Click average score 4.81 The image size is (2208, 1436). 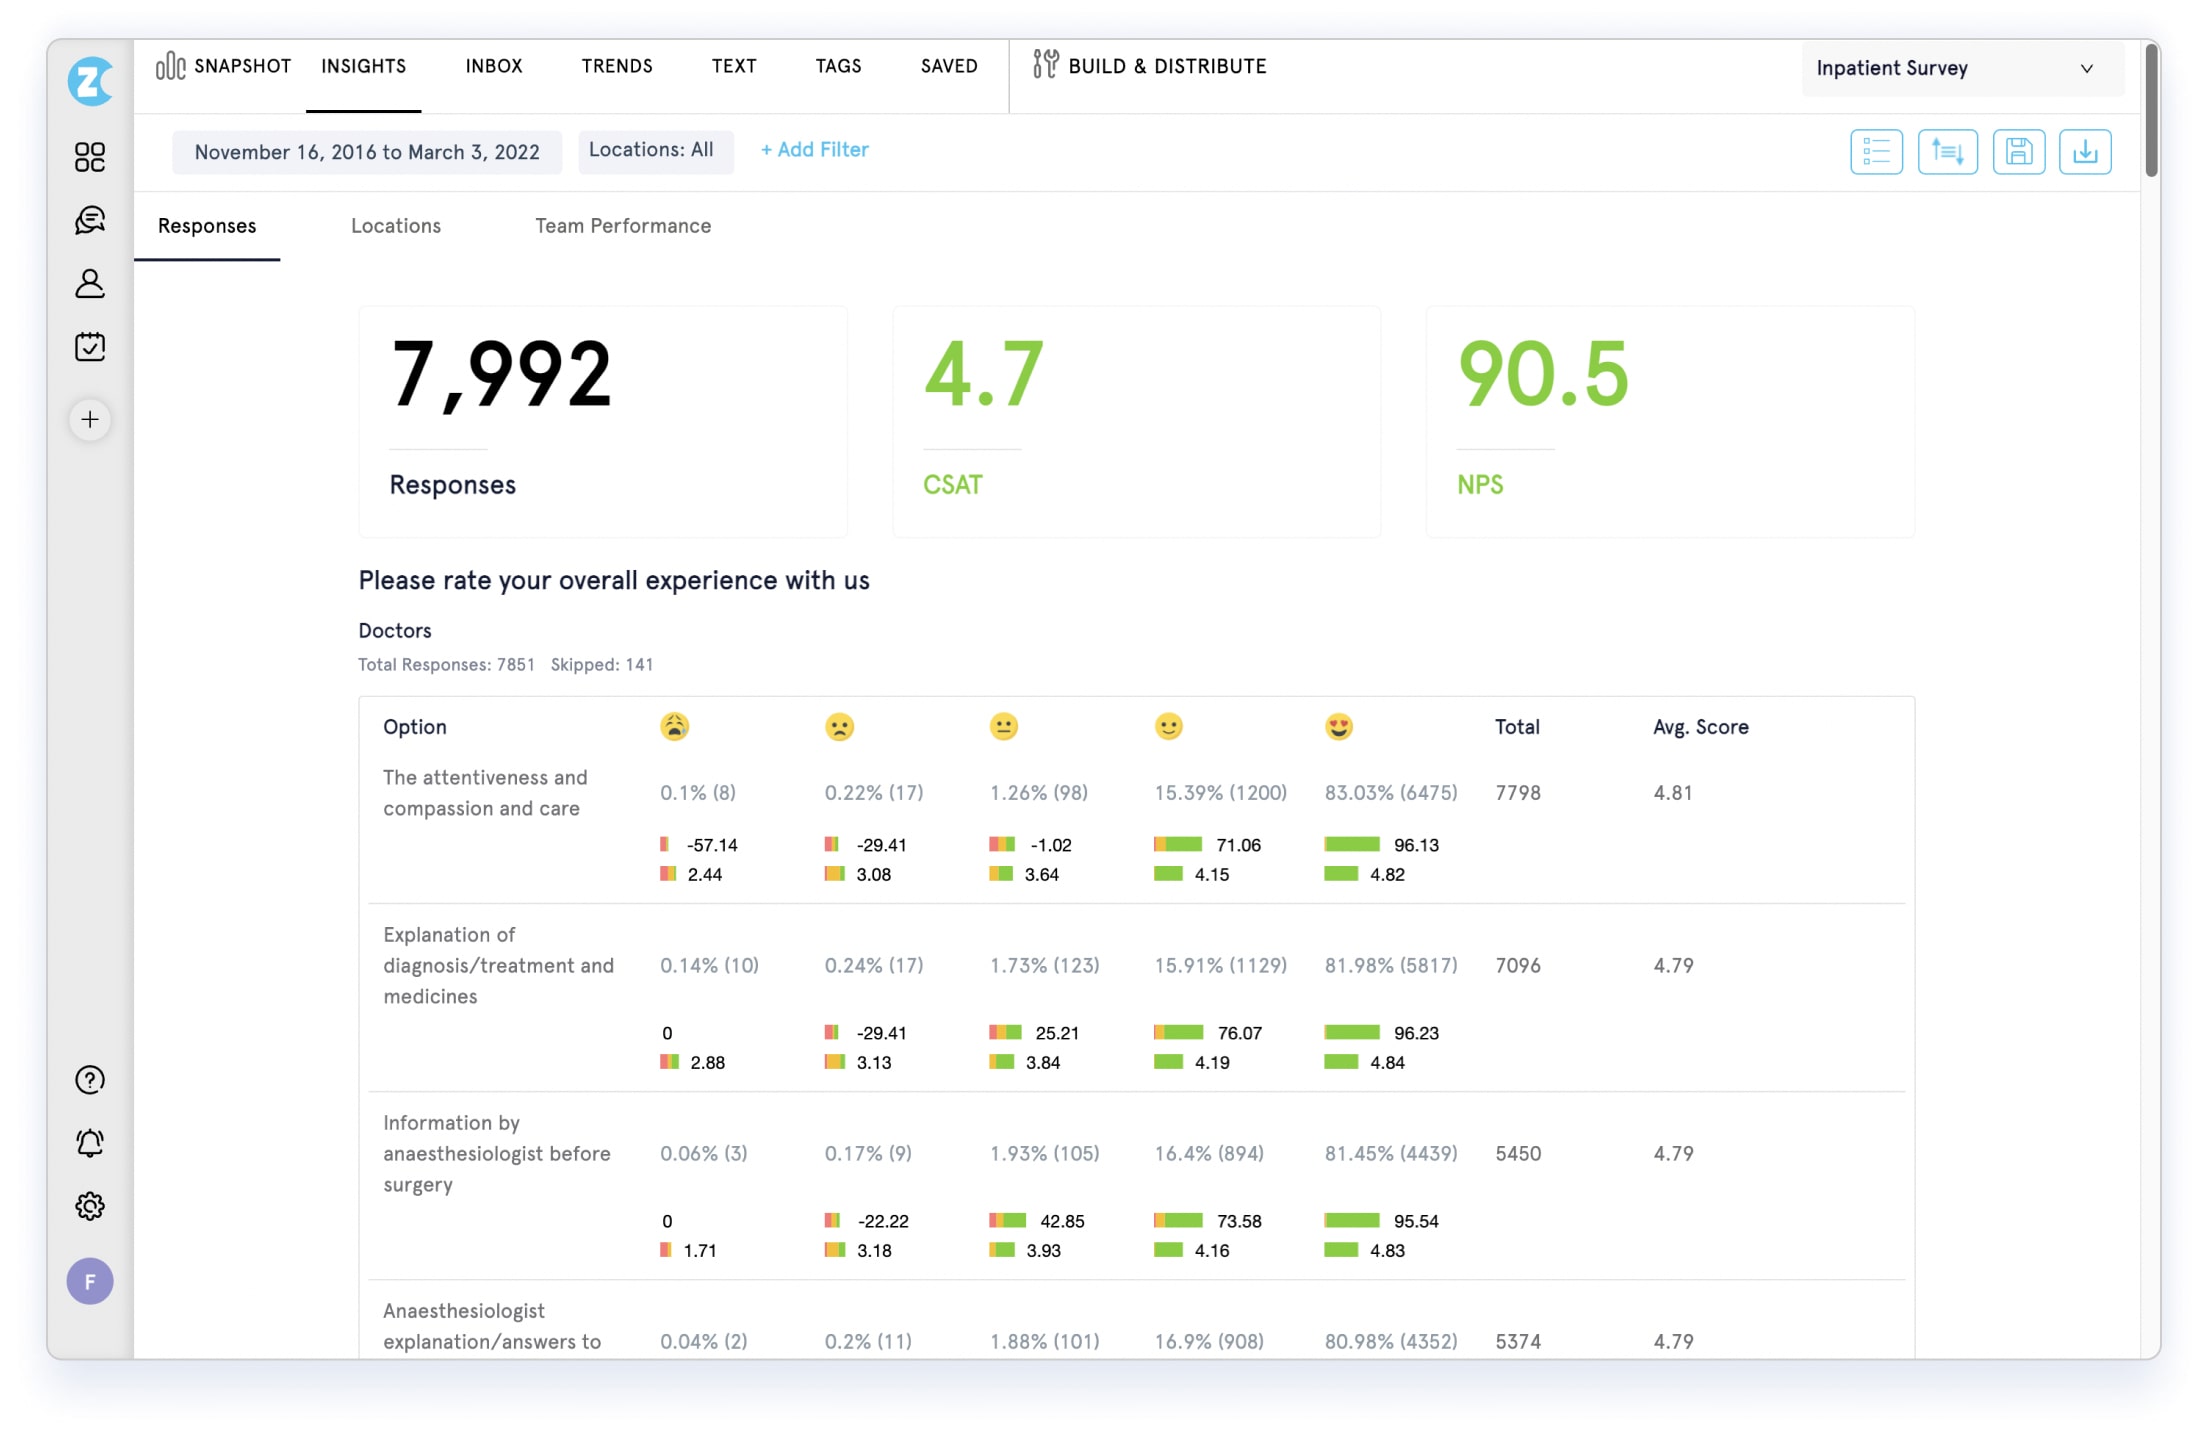click(x=1673, y=793)
